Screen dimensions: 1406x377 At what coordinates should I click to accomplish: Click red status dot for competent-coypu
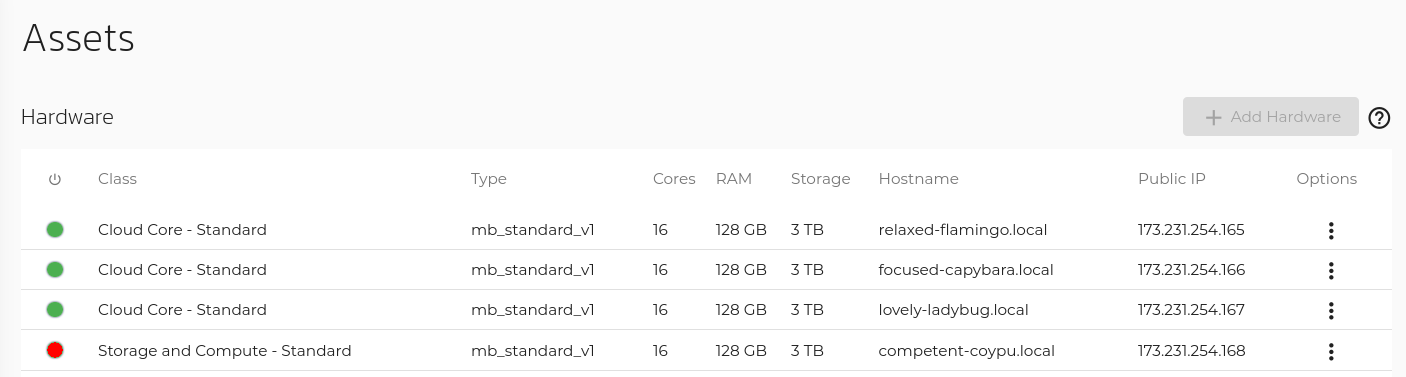[55, 350]
